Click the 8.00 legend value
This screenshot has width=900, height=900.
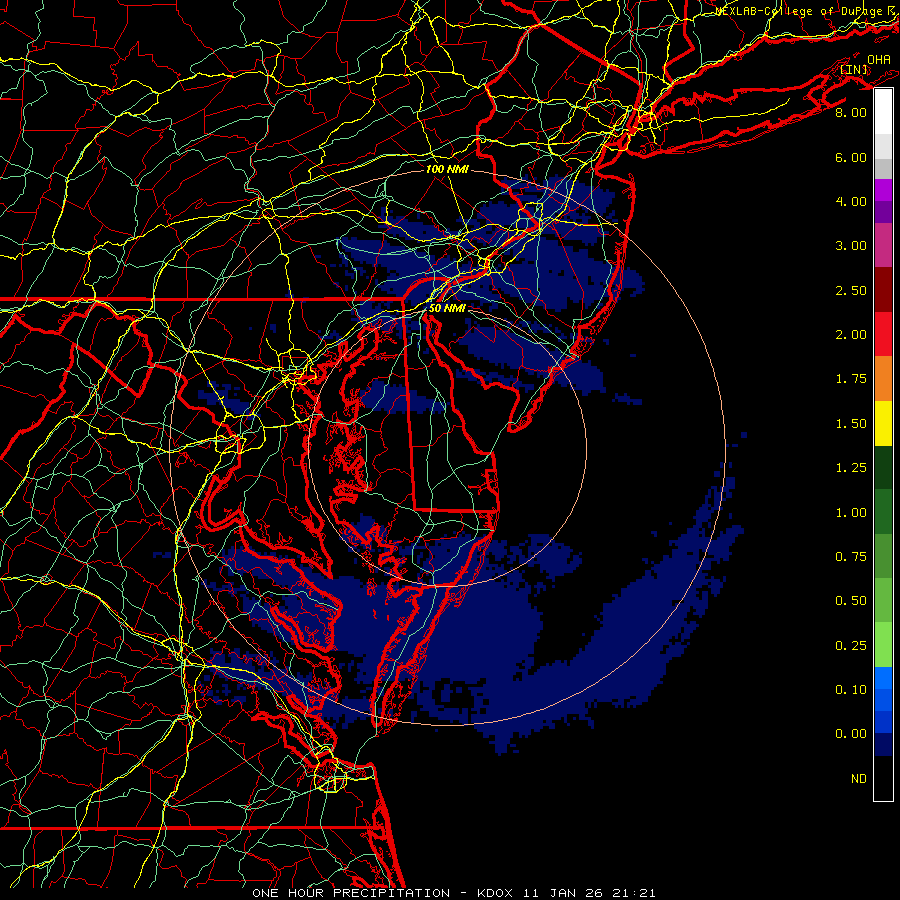(851, 112)
